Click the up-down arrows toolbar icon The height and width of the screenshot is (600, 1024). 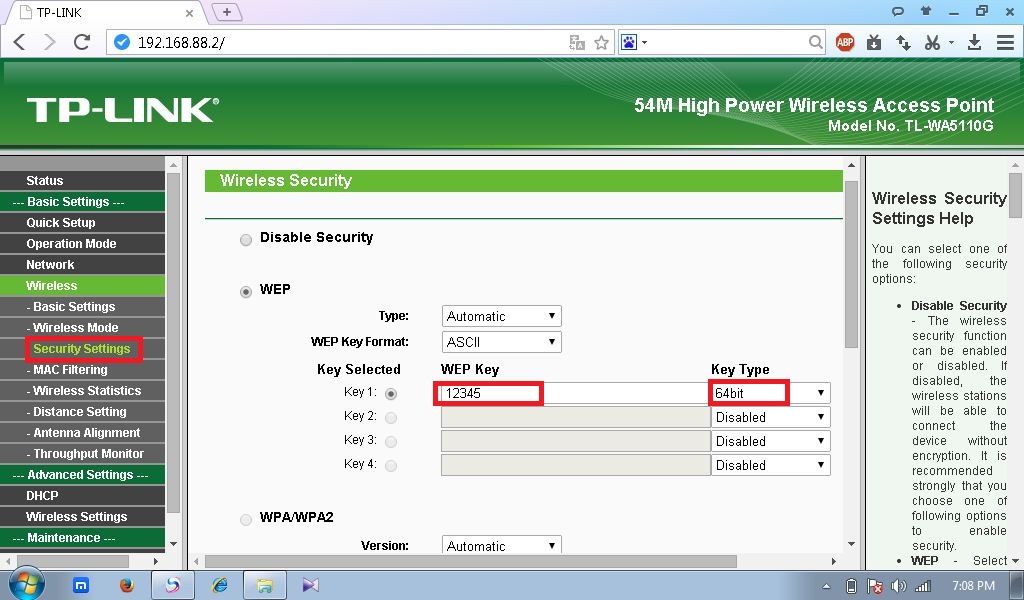pos(903,42)
